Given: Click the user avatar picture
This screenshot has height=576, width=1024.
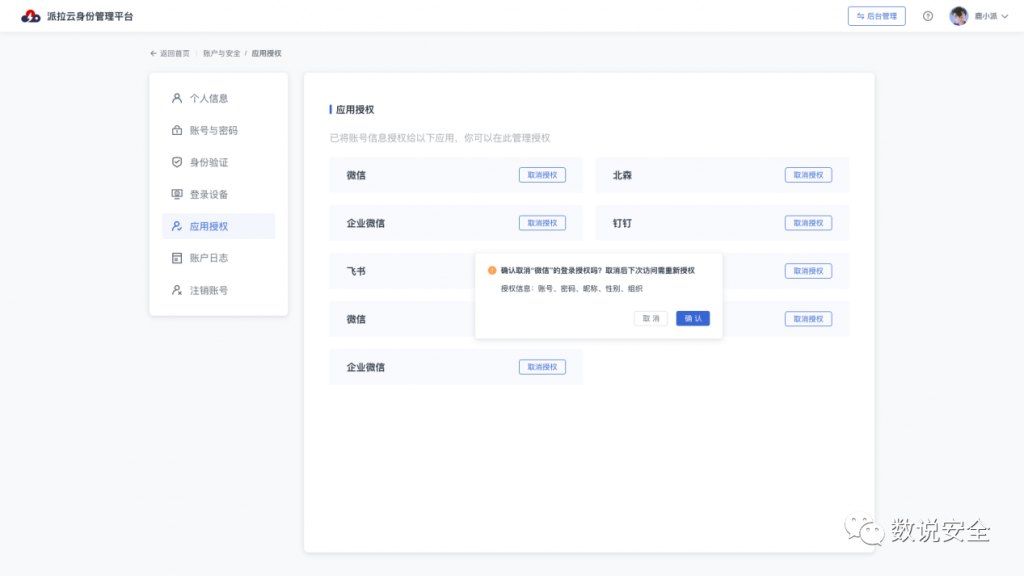Looking at the screenshot, I should click(x=959, y=16).
